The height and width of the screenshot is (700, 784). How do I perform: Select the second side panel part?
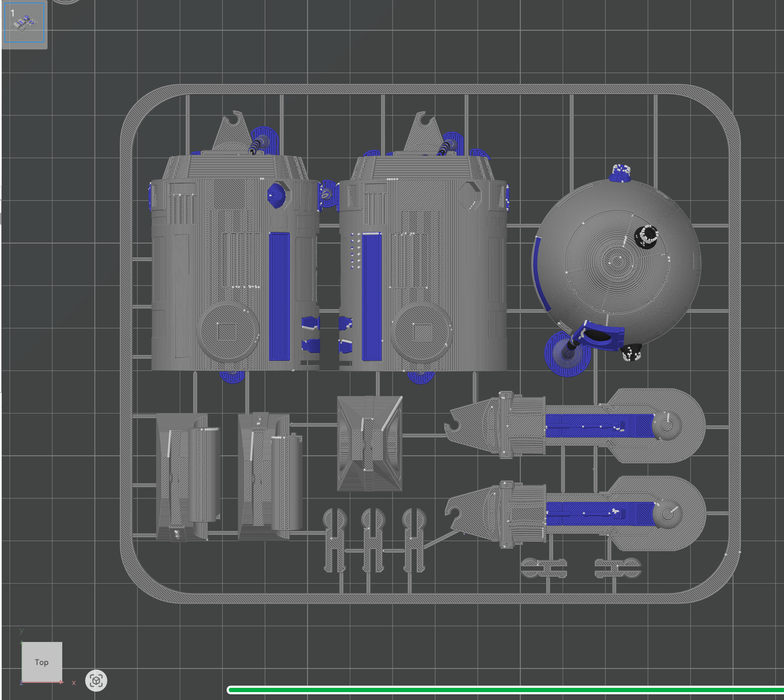266,477
